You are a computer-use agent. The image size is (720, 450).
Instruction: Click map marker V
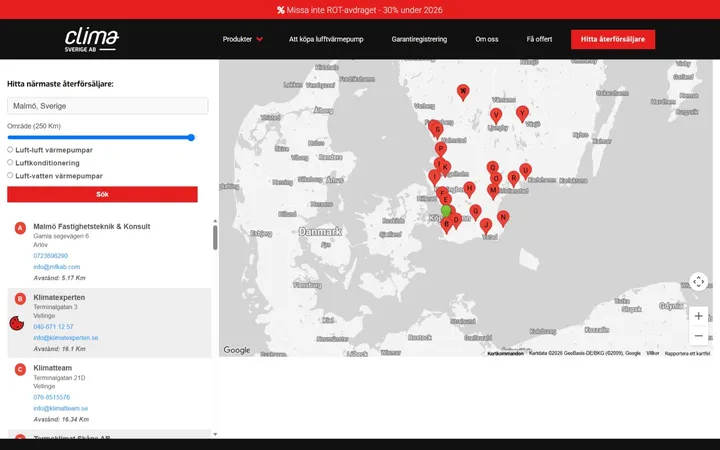[x=495, y=116]
